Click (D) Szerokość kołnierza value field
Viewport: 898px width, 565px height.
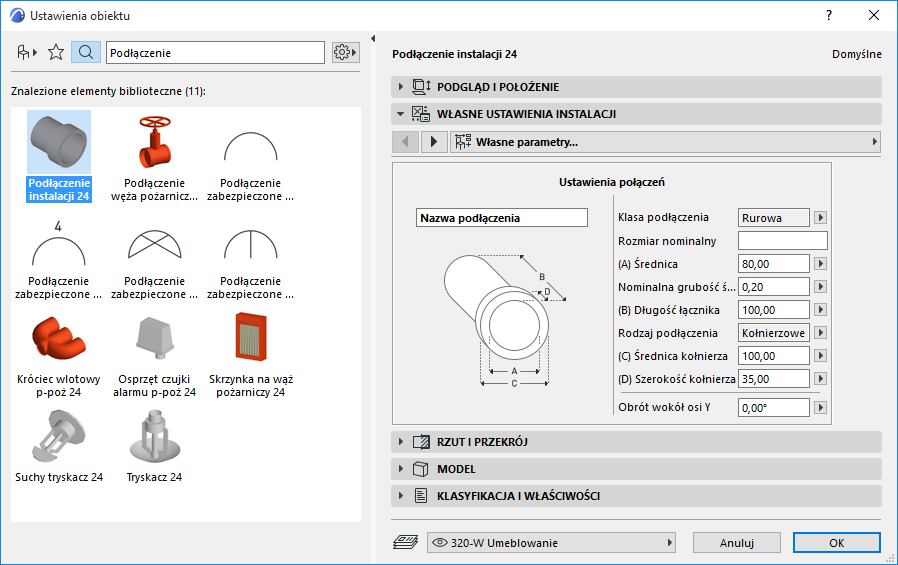[774, 378]
